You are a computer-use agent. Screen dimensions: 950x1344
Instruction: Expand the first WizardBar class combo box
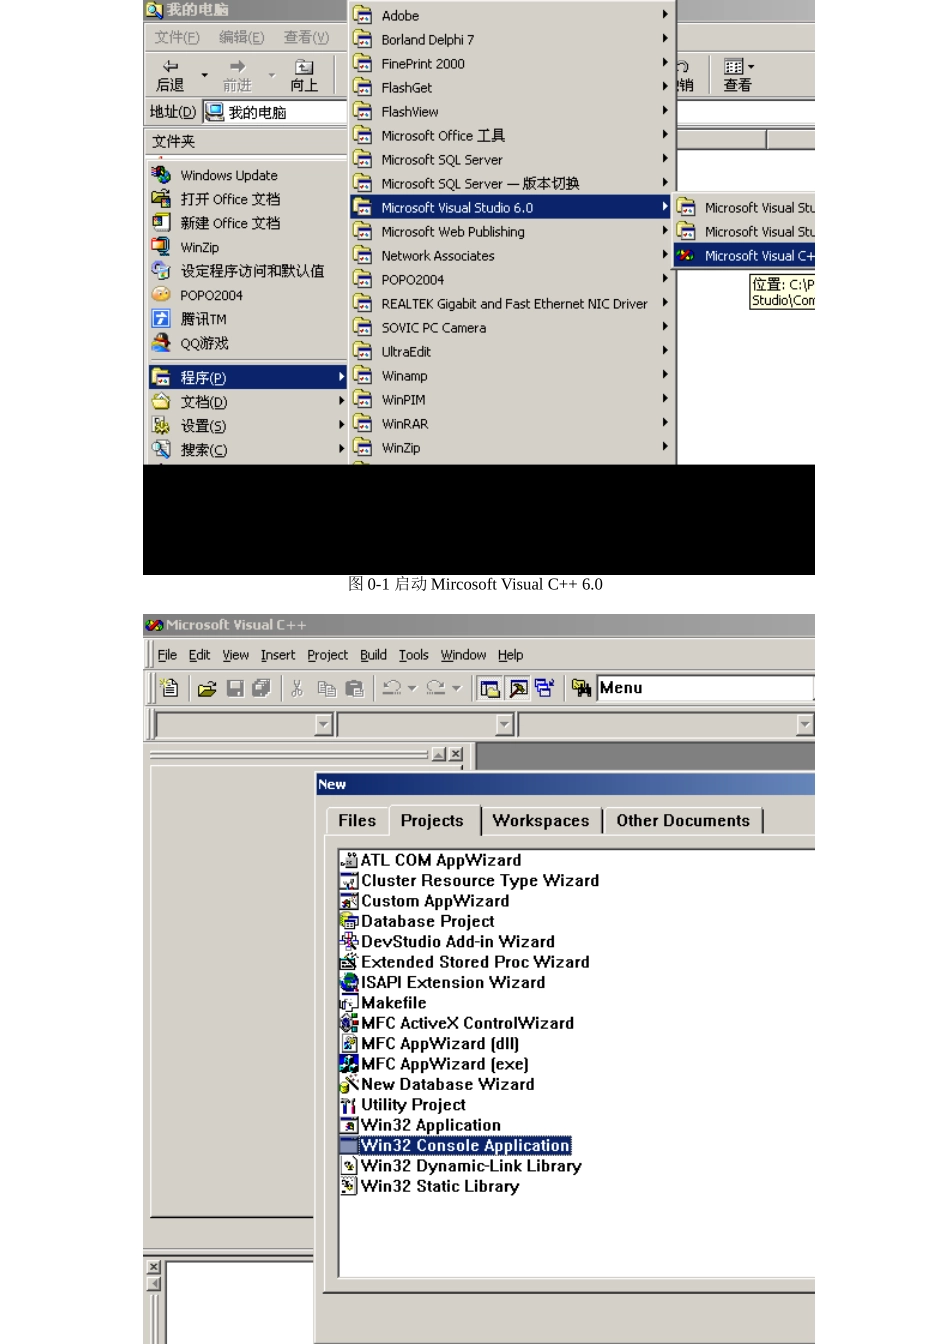coord(323,725)
